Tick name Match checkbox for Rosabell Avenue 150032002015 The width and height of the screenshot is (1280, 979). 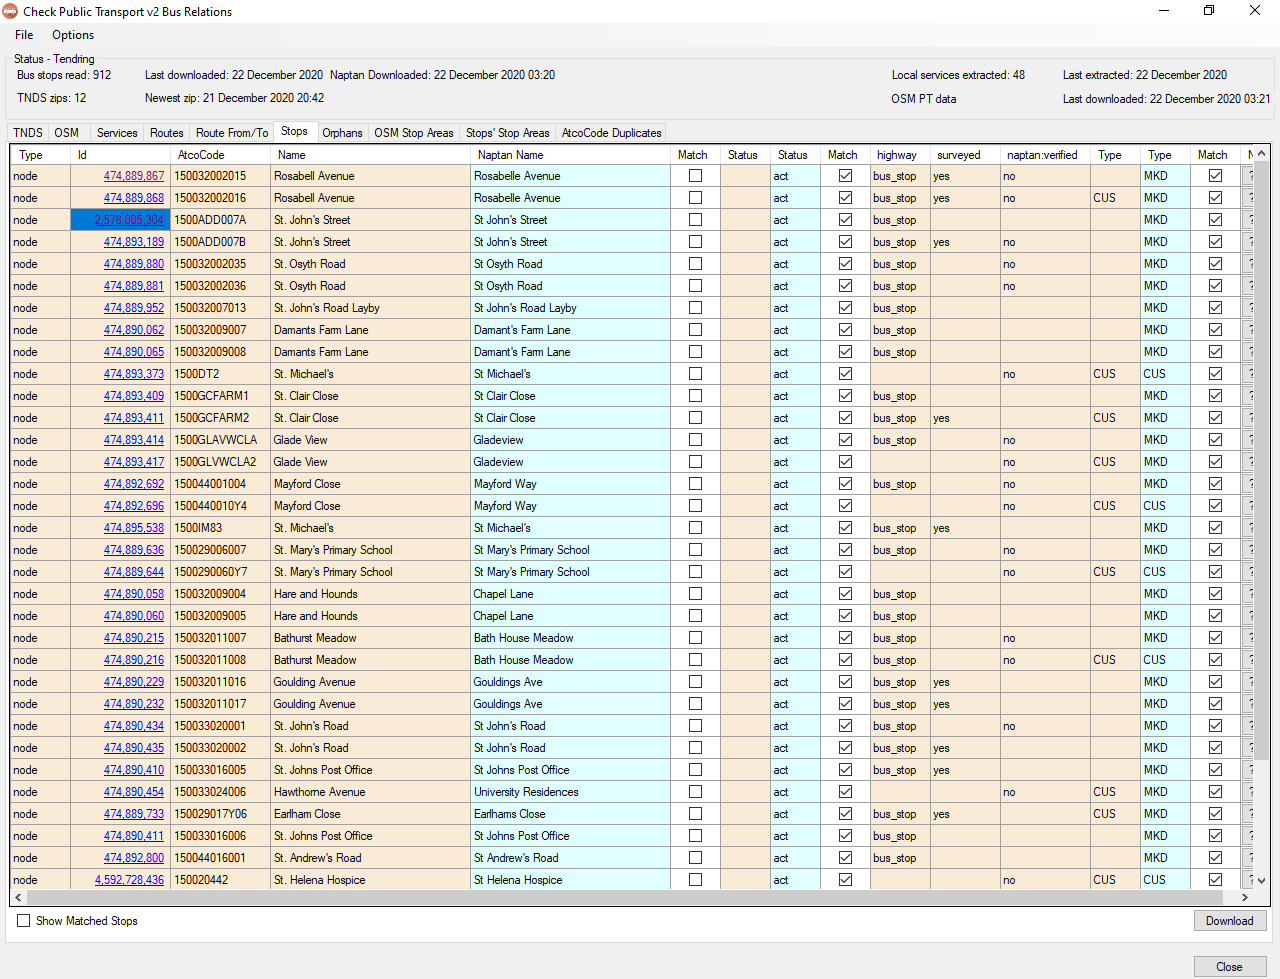click(x=696, y=176)
